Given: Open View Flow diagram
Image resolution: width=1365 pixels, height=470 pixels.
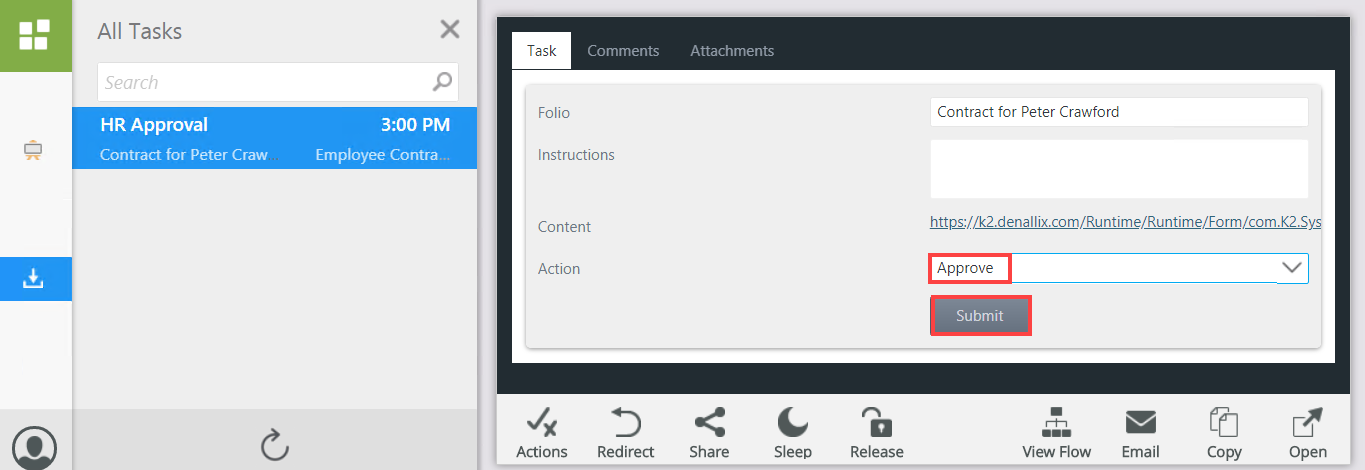Looking at the screenshot, I should (1057, 434).
